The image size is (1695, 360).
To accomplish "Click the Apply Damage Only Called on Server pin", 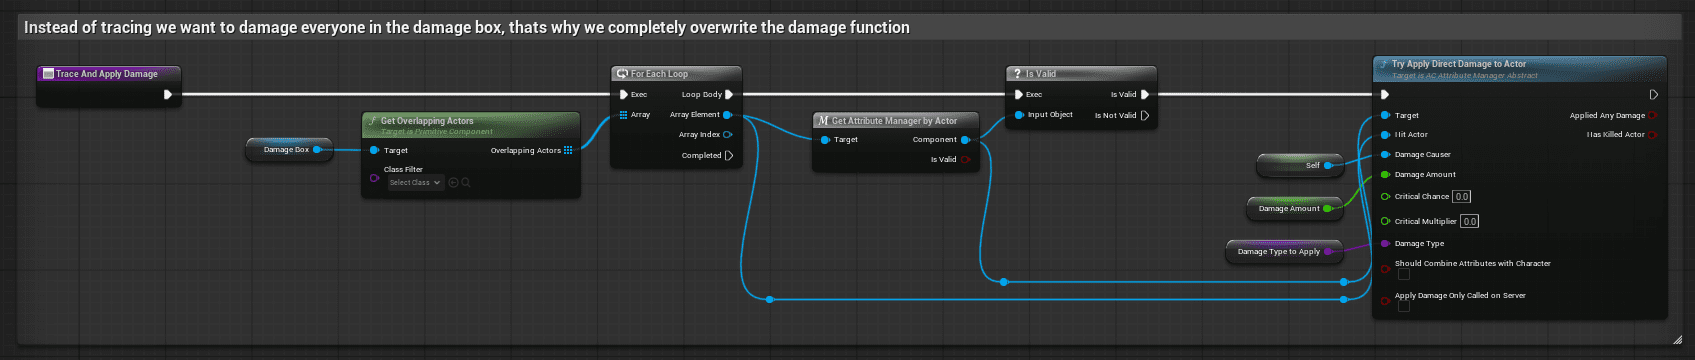I will point(1385,301).
